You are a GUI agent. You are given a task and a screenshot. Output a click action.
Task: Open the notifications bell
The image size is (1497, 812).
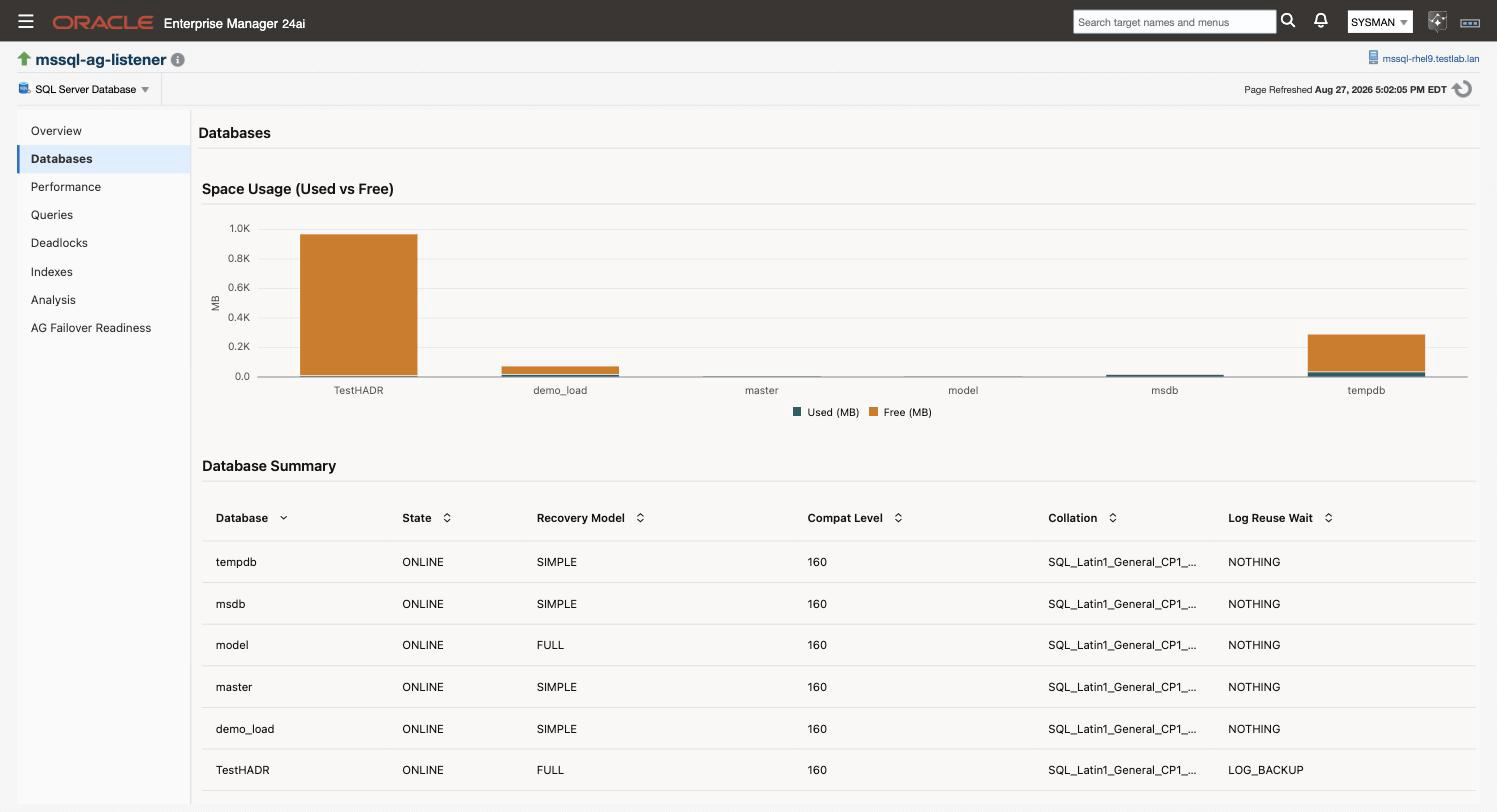(x=1321, y=21)
